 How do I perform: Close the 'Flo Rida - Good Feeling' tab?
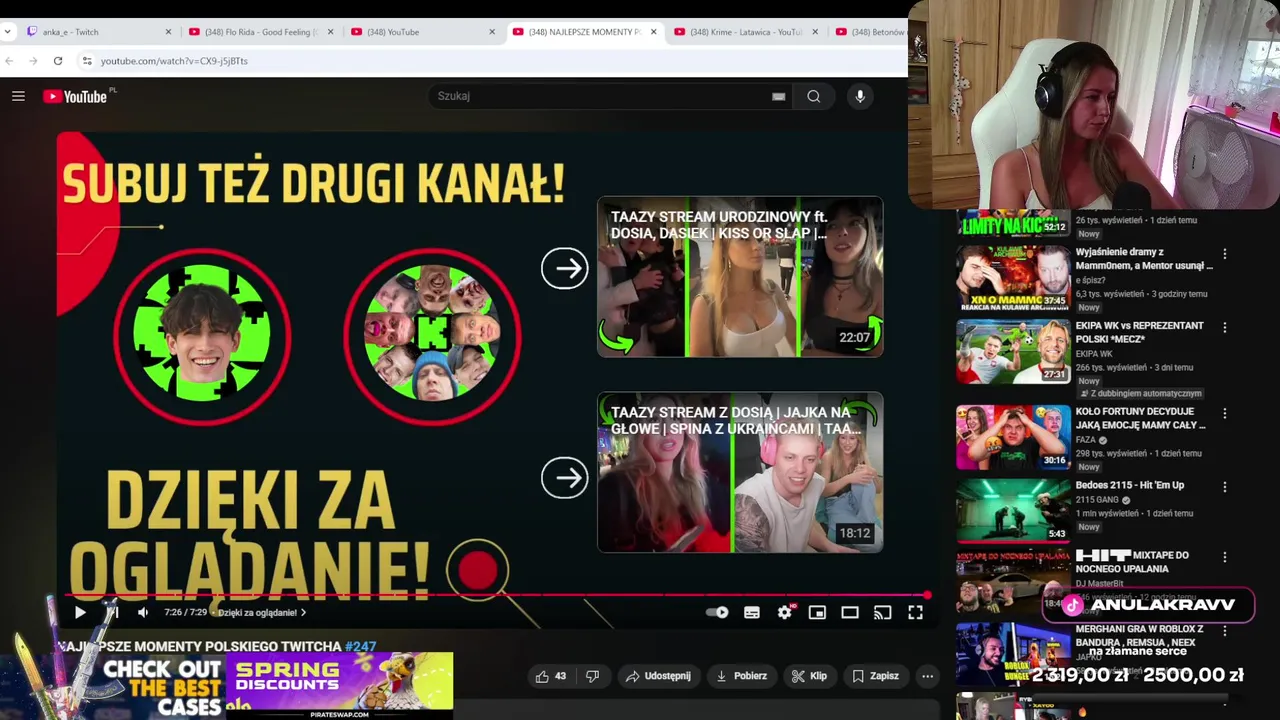click(x=330, y=32)
